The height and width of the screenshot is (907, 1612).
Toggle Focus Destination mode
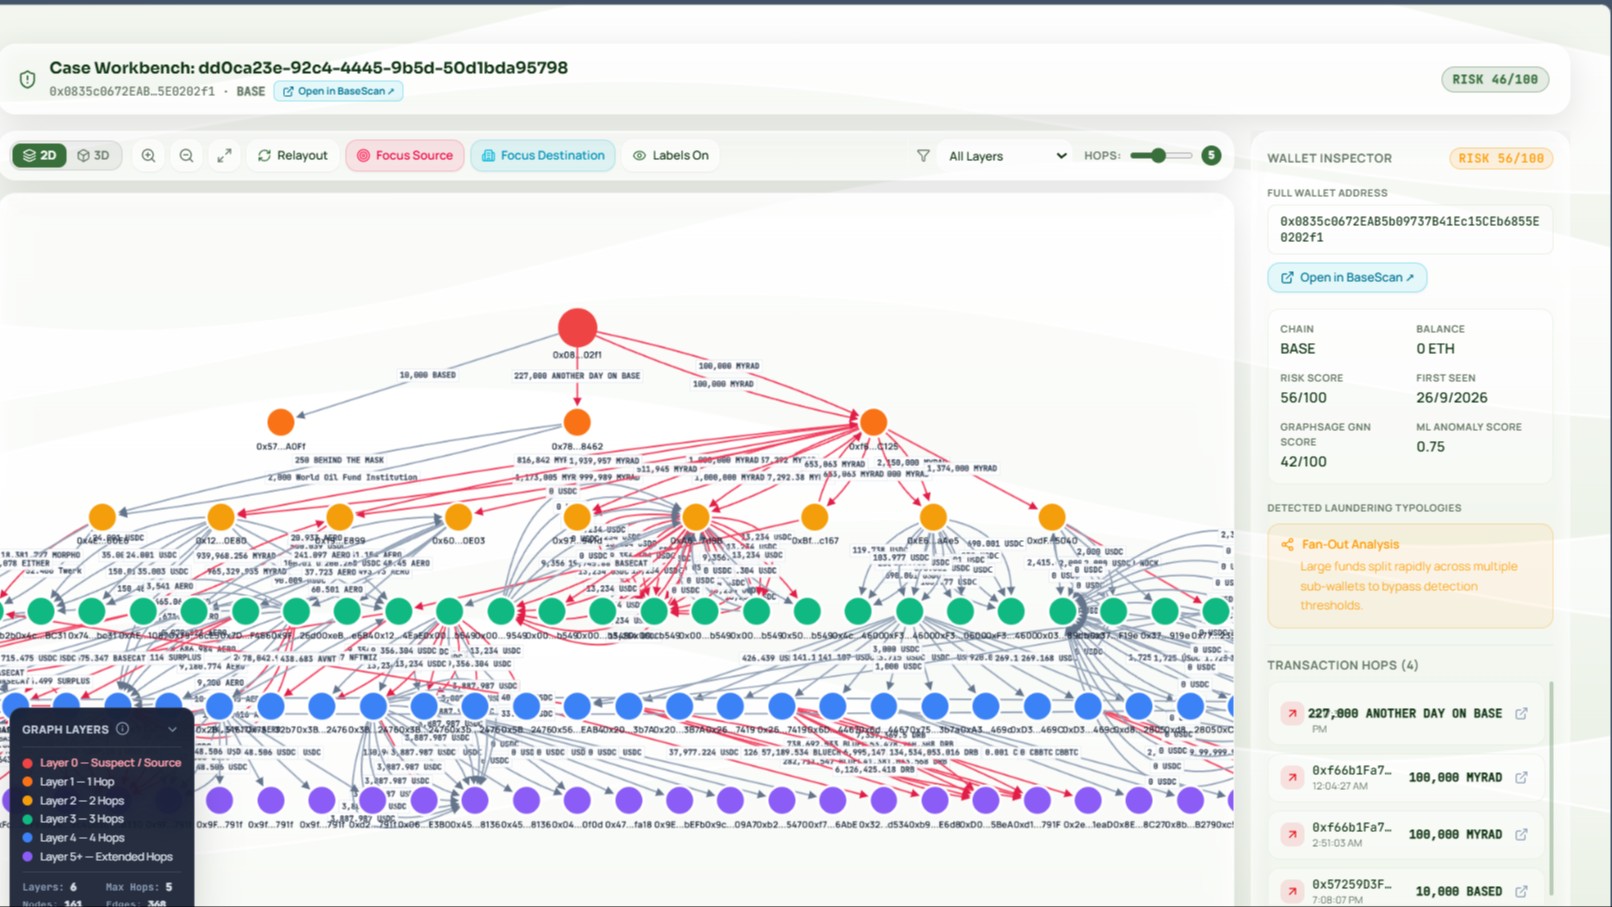click(543, 156)
